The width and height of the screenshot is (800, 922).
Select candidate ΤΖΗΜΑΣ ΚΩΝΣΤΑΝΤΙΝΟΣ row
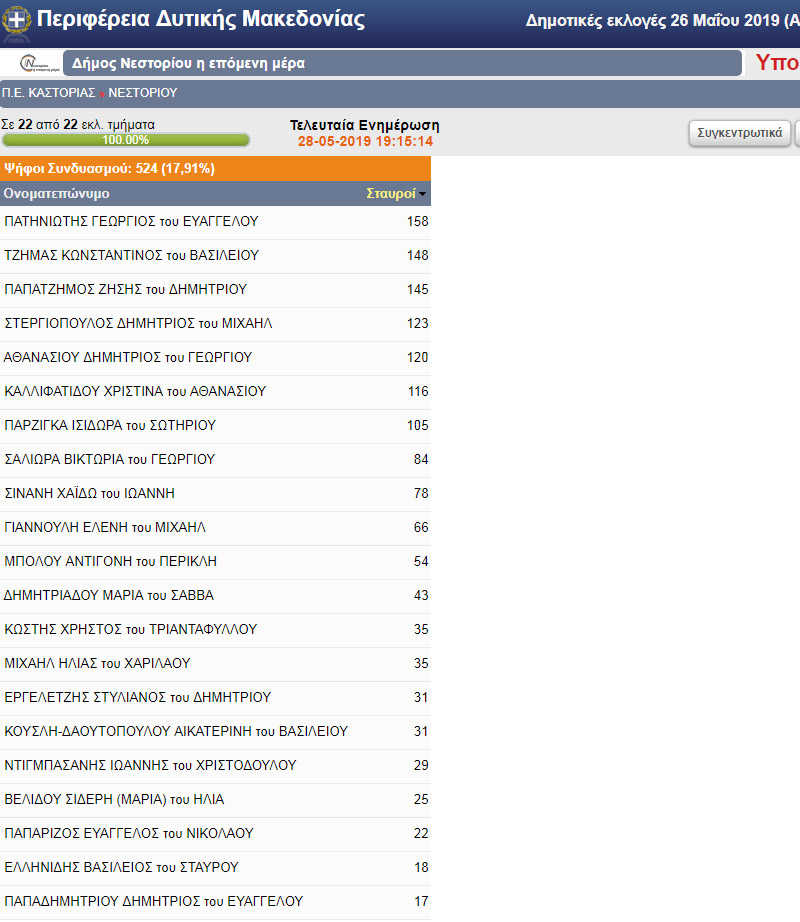pyautogui.click(x=215, y=255)
